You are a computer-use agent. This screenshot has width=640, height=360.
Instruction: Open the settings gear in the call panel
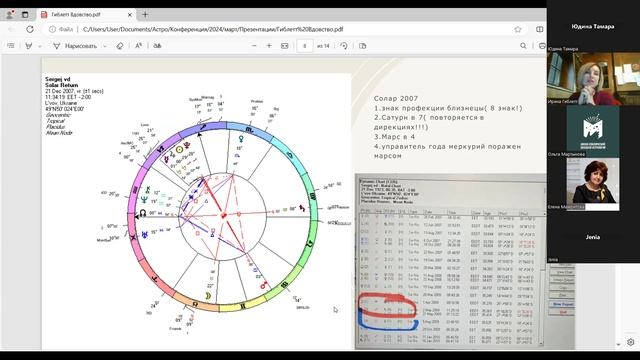631,342
